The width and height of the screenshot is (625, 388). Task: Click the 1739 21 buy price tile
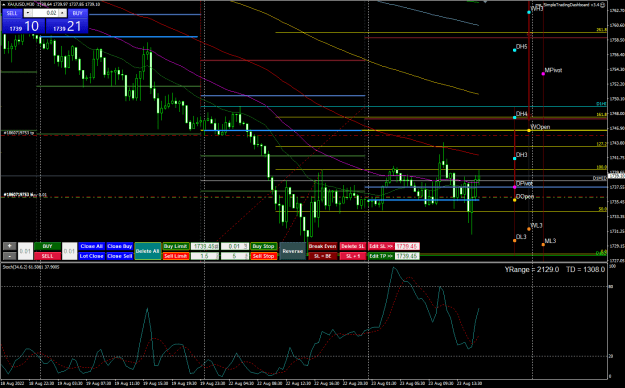67,26
